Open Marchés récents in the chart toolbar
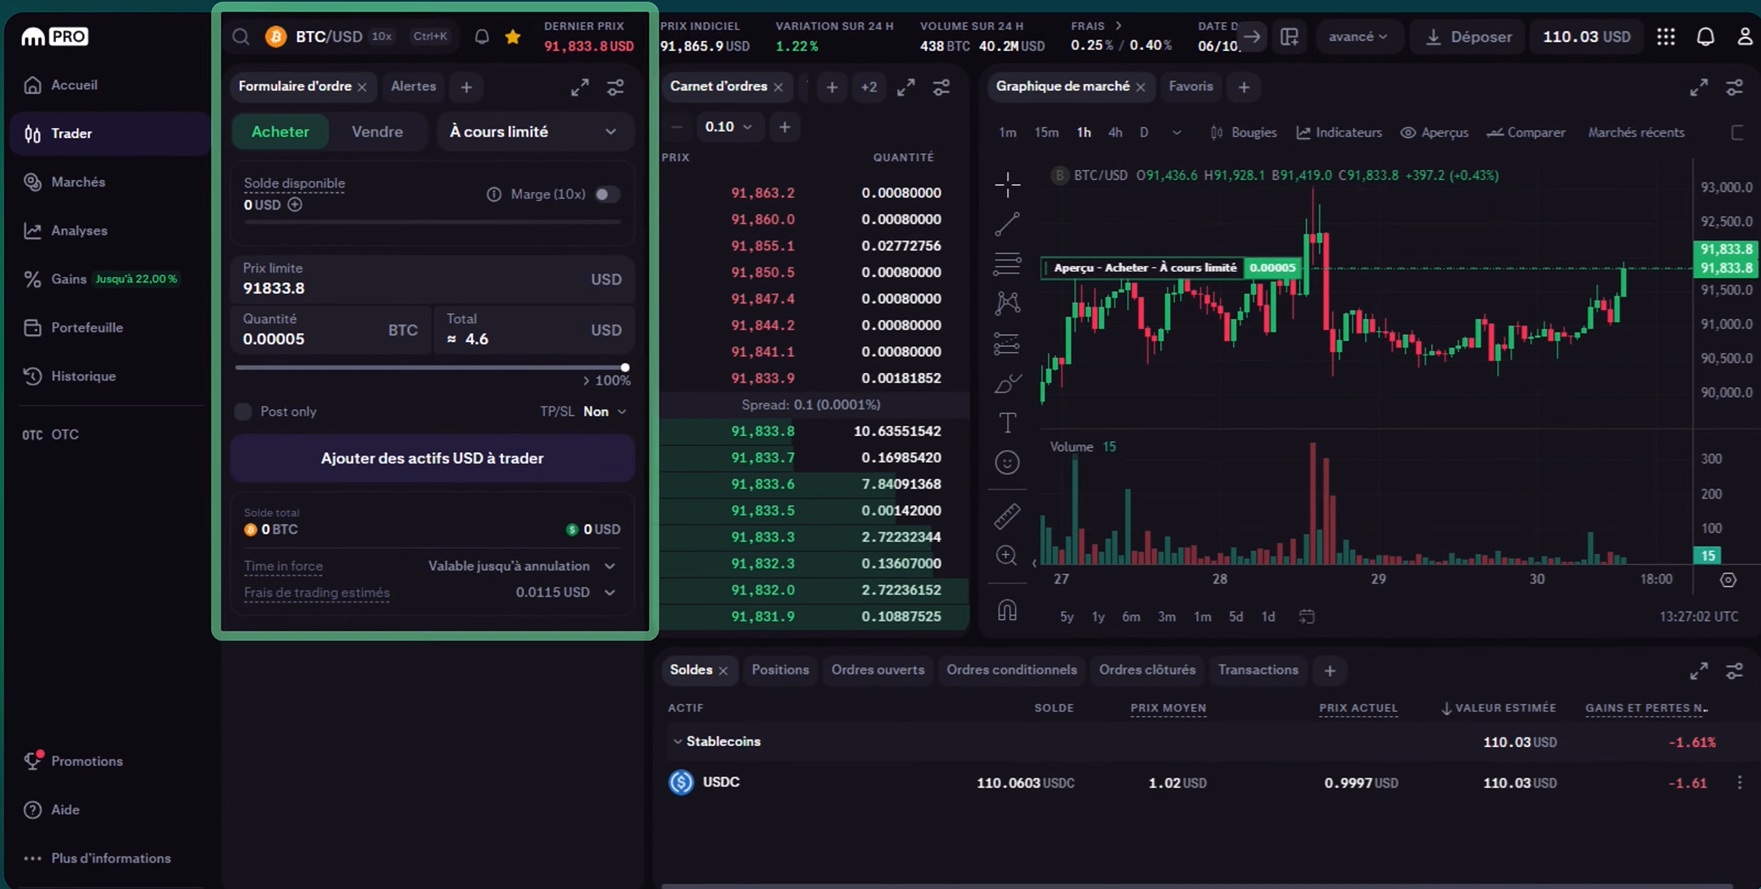1761x889 pixels. [1636, 133]
